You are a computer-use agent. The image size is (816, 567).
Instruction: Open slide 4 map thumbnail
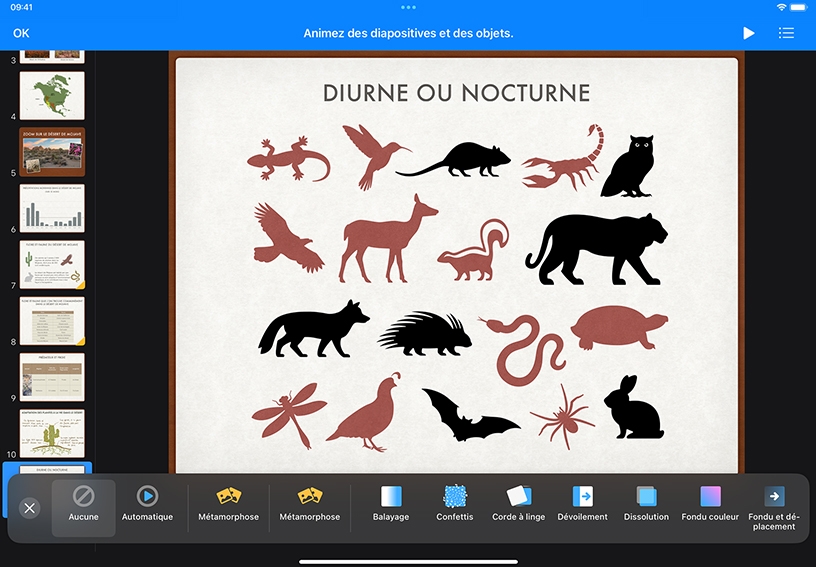(x=52, y=96)
